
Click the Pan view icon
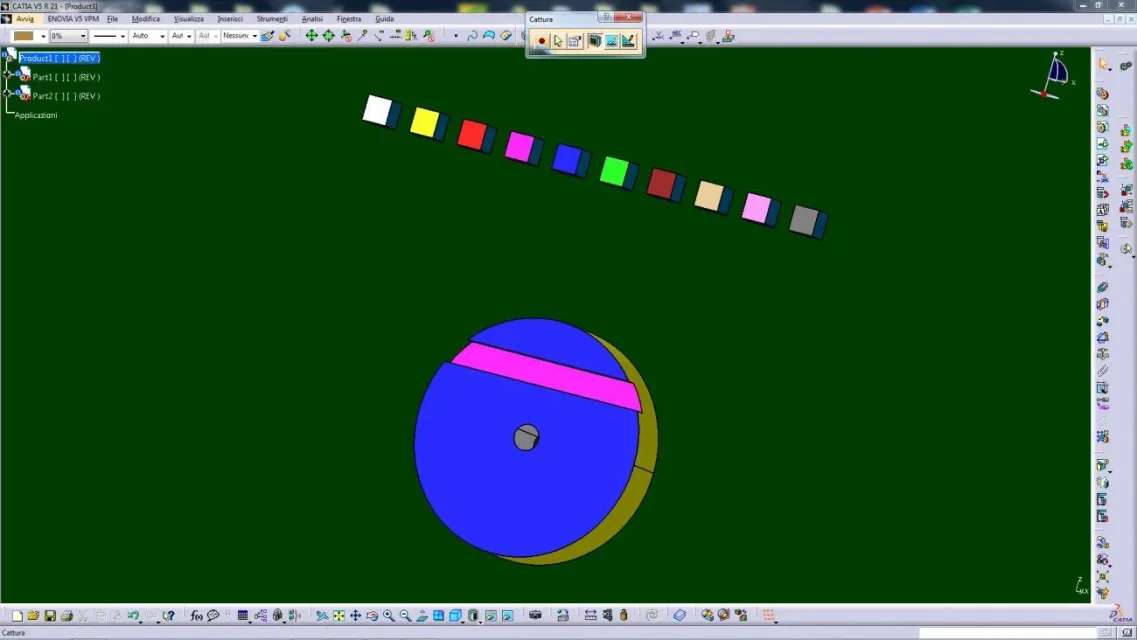(x=355, y=616)
